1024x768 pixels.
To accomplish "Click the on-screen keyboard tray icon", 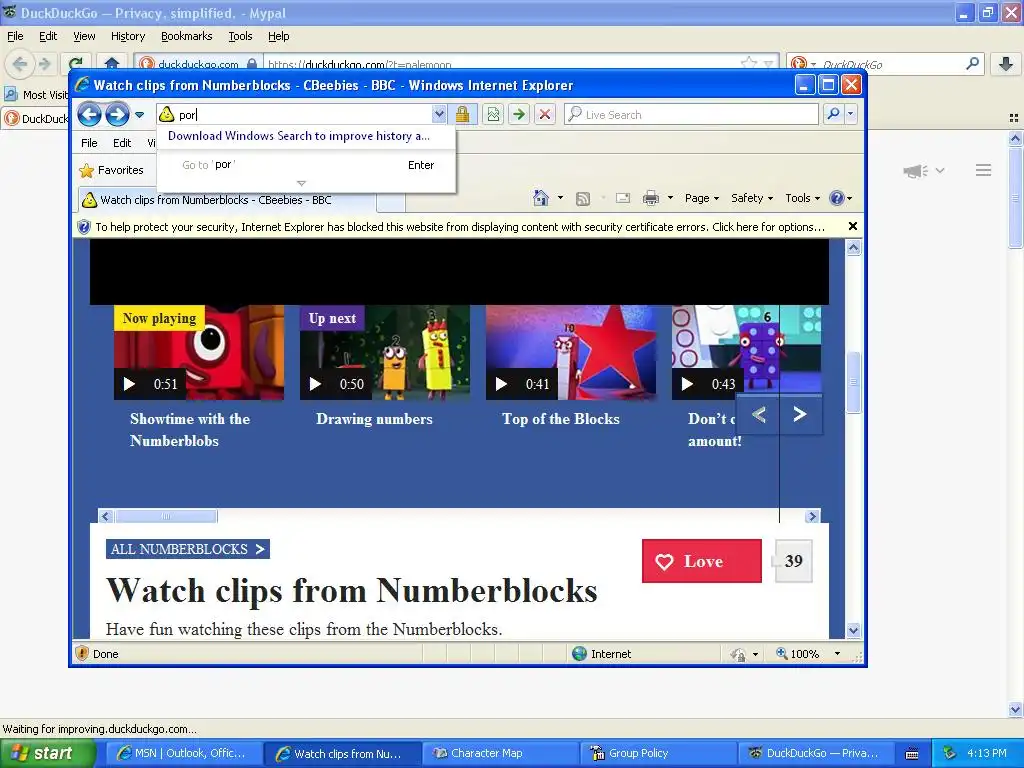I will click(912, 754).
